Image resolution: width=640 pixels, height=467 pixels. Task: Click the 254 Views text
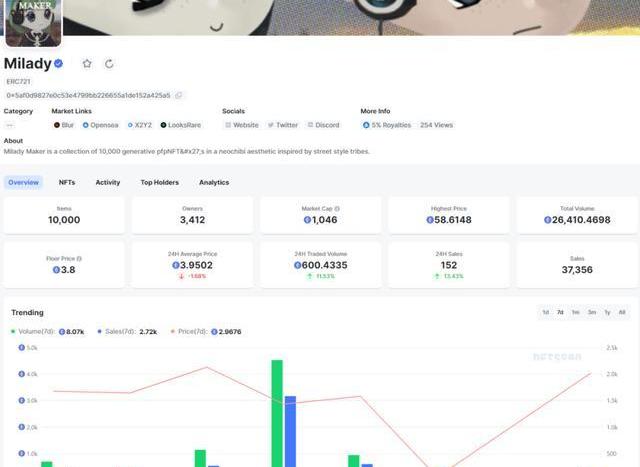436,125
